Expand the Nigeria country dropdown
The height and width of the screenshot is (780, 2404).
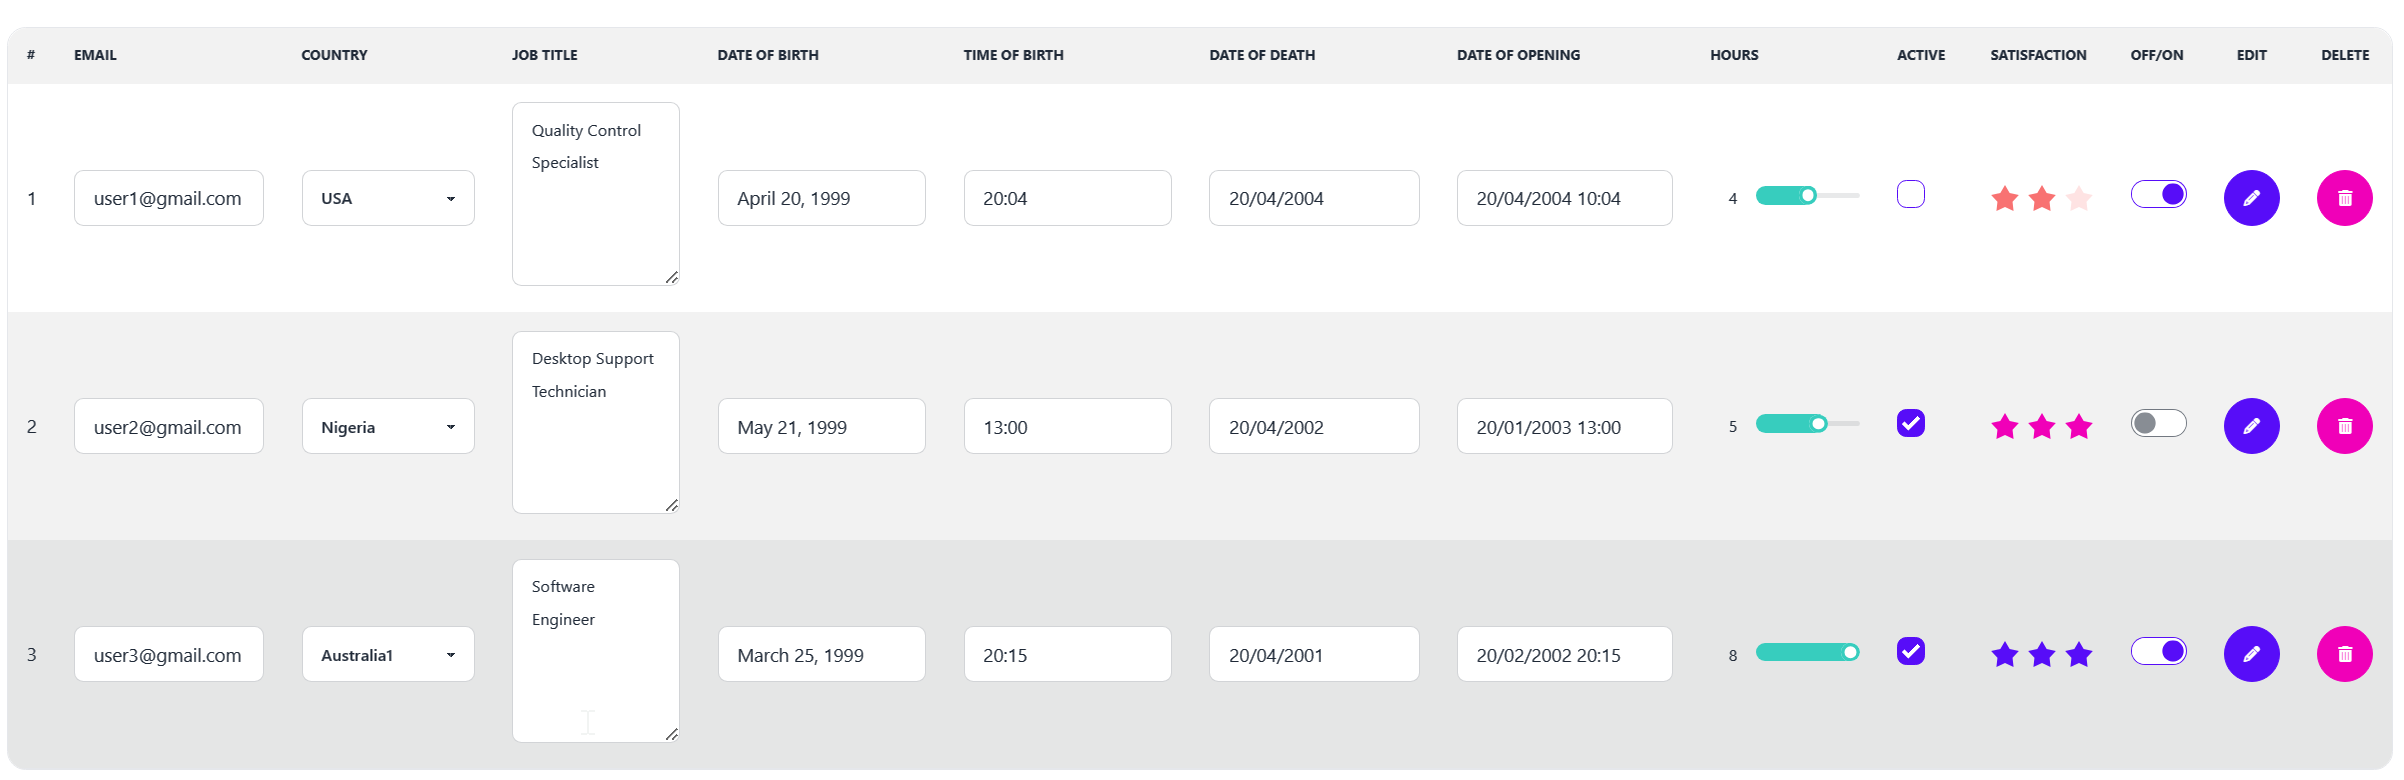[388, 427]
